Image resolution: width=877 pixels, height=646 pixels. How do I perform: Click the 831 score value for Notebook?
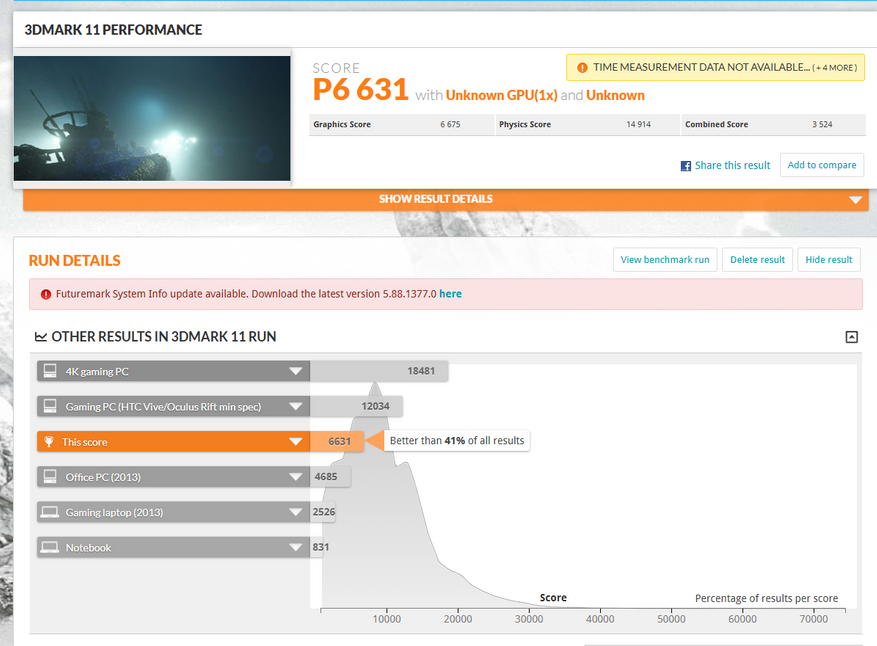point(320,547)
